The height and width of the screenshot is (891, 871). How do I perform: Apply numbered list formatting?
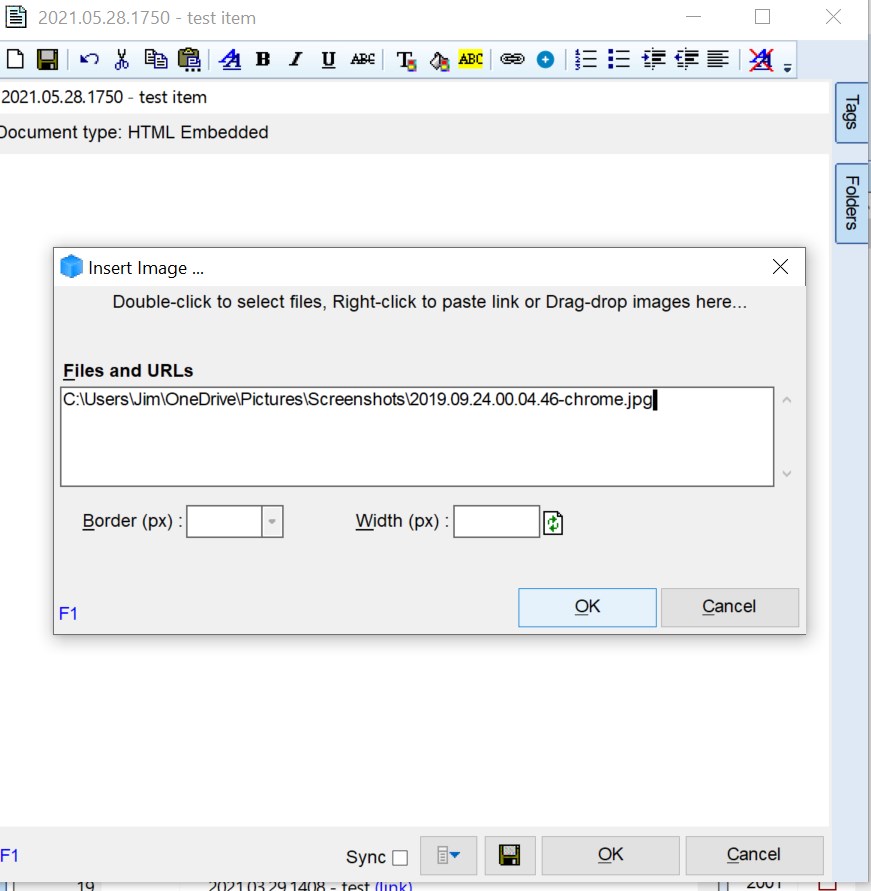[586, 59]
